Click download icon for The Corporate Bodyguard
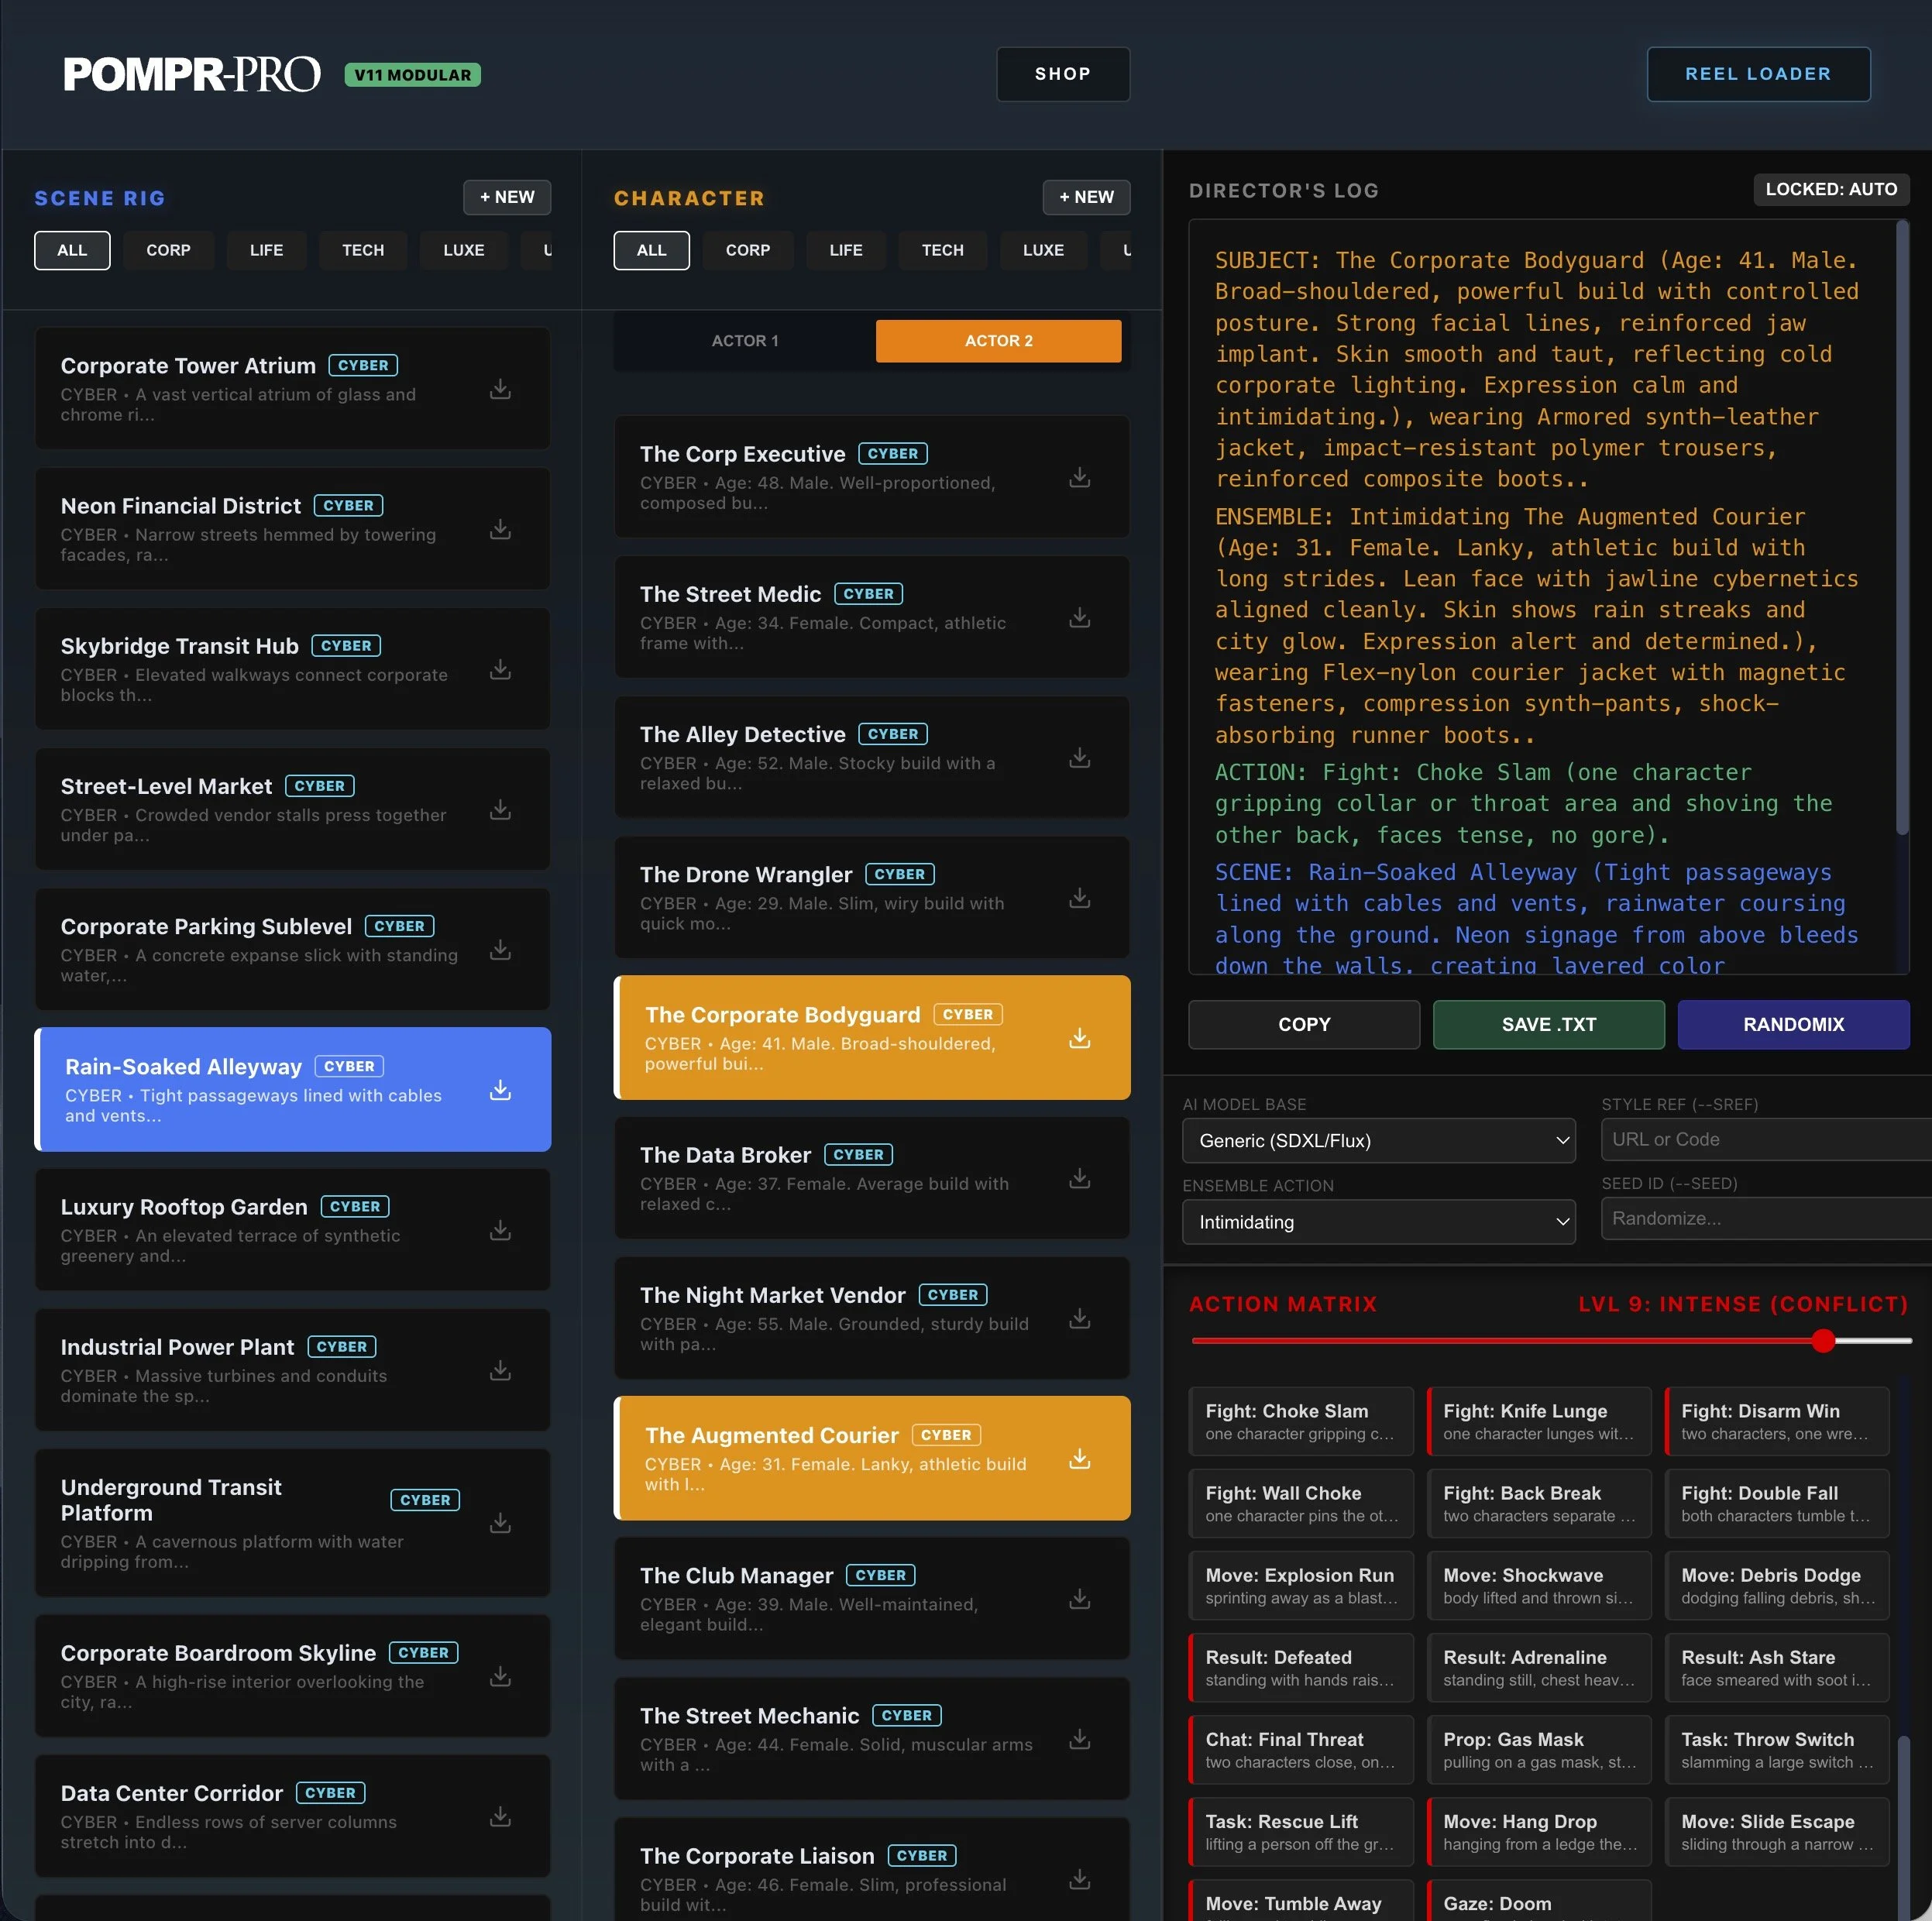Viewport: 1932px width, 1921px height. click(x=1079, y=1038)
